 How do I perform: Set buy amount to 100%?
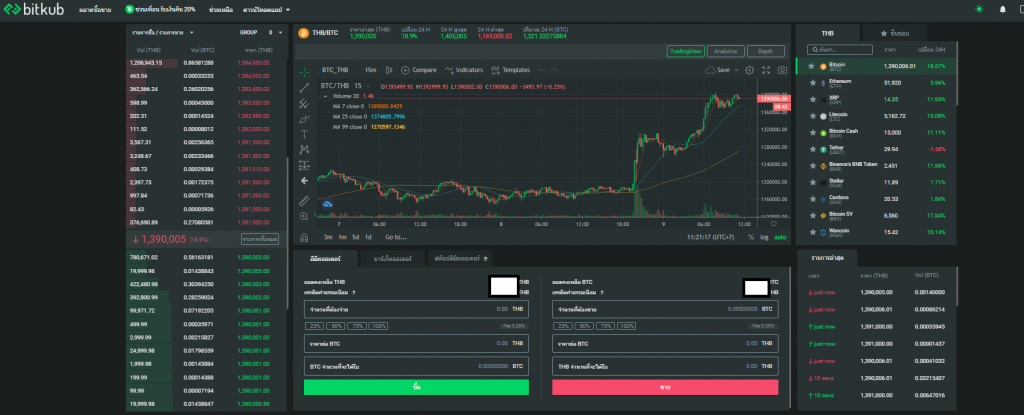pyautogui.click(x=378, y=325)
